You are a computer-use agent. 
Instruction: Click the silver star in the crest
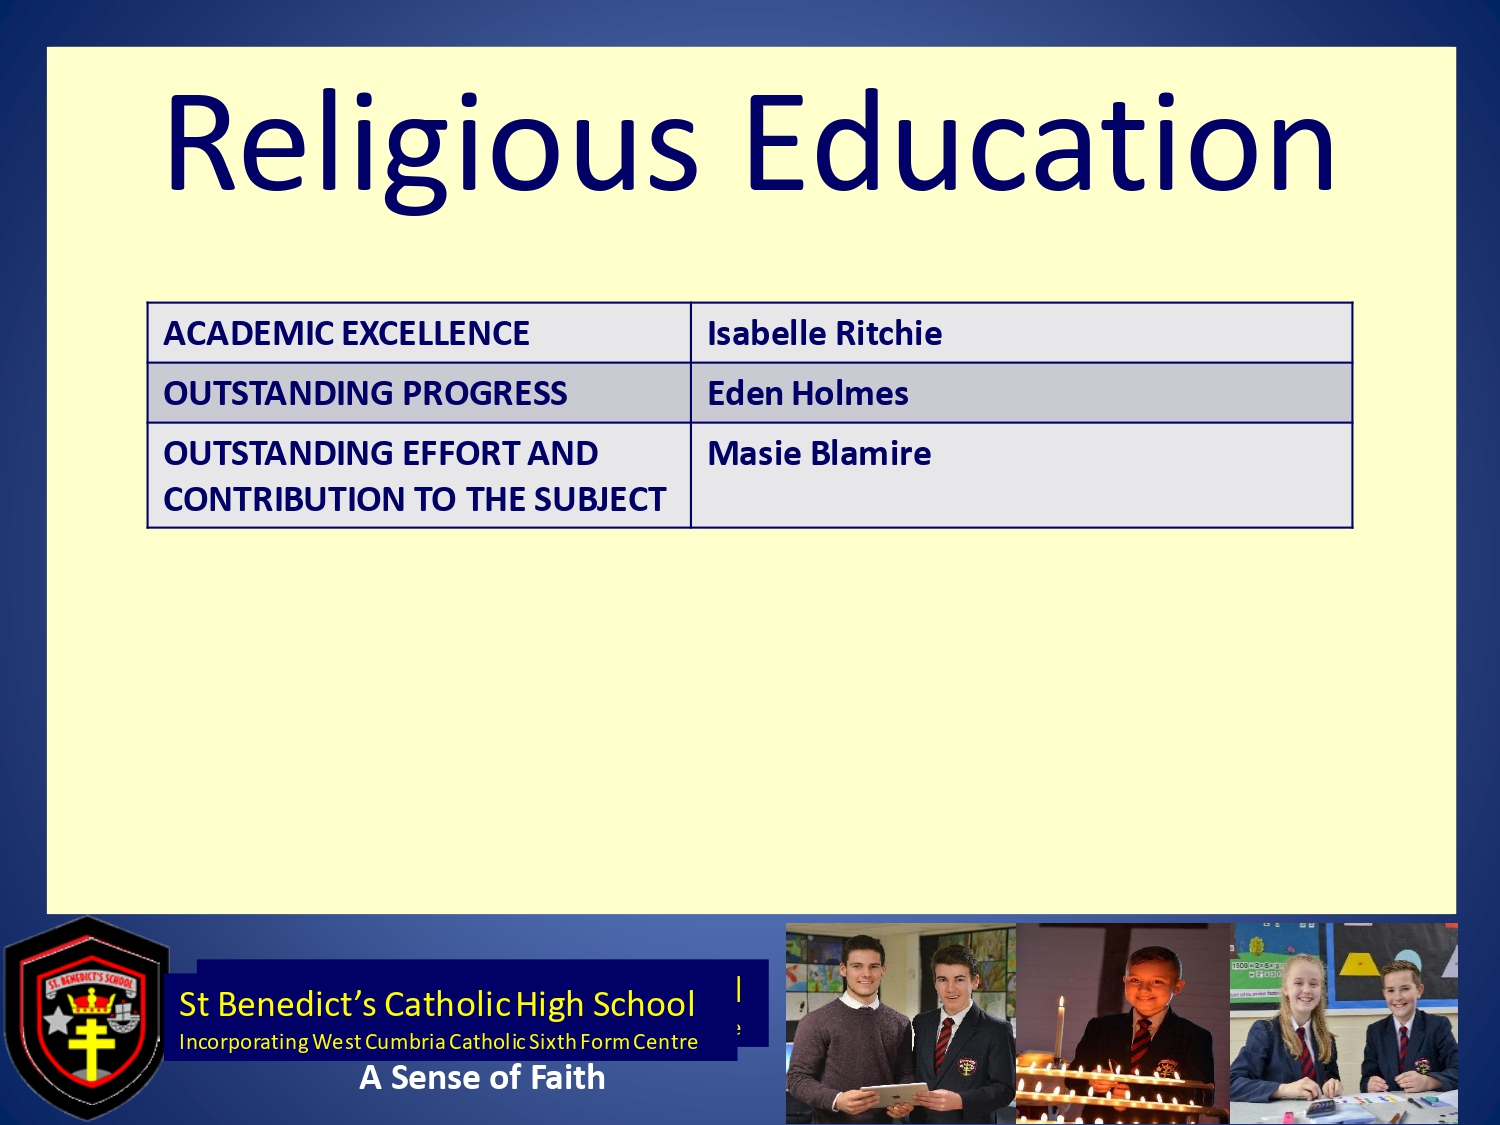click(x=57, y=1021)
